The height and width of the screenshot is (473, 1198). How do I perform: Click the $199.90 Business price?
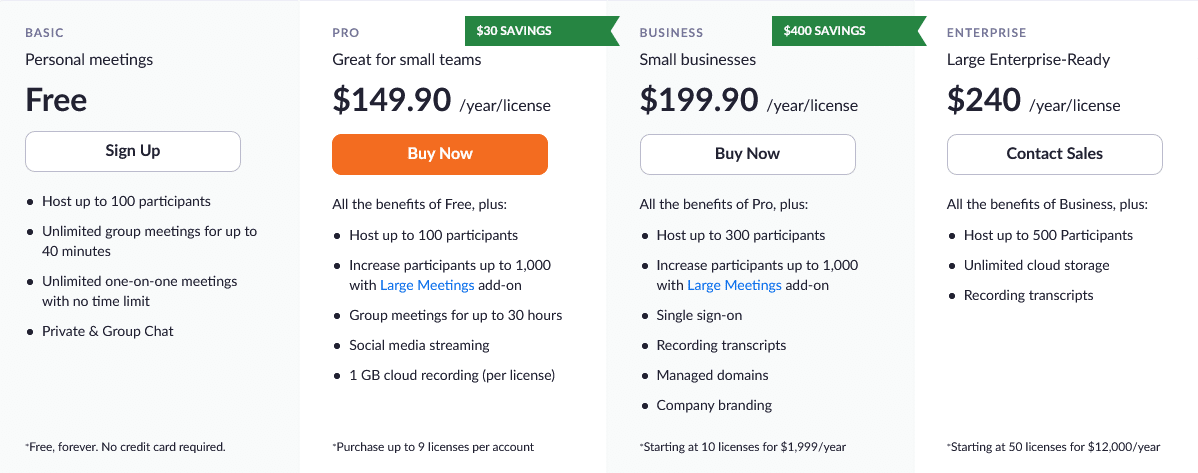[699, 100]
